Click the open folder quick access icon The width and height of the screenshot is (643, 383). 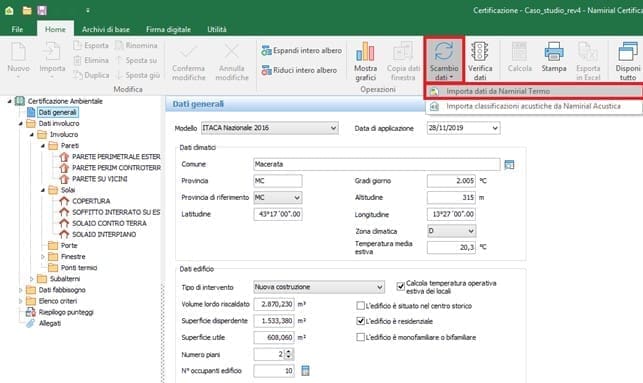pos(27,10)
